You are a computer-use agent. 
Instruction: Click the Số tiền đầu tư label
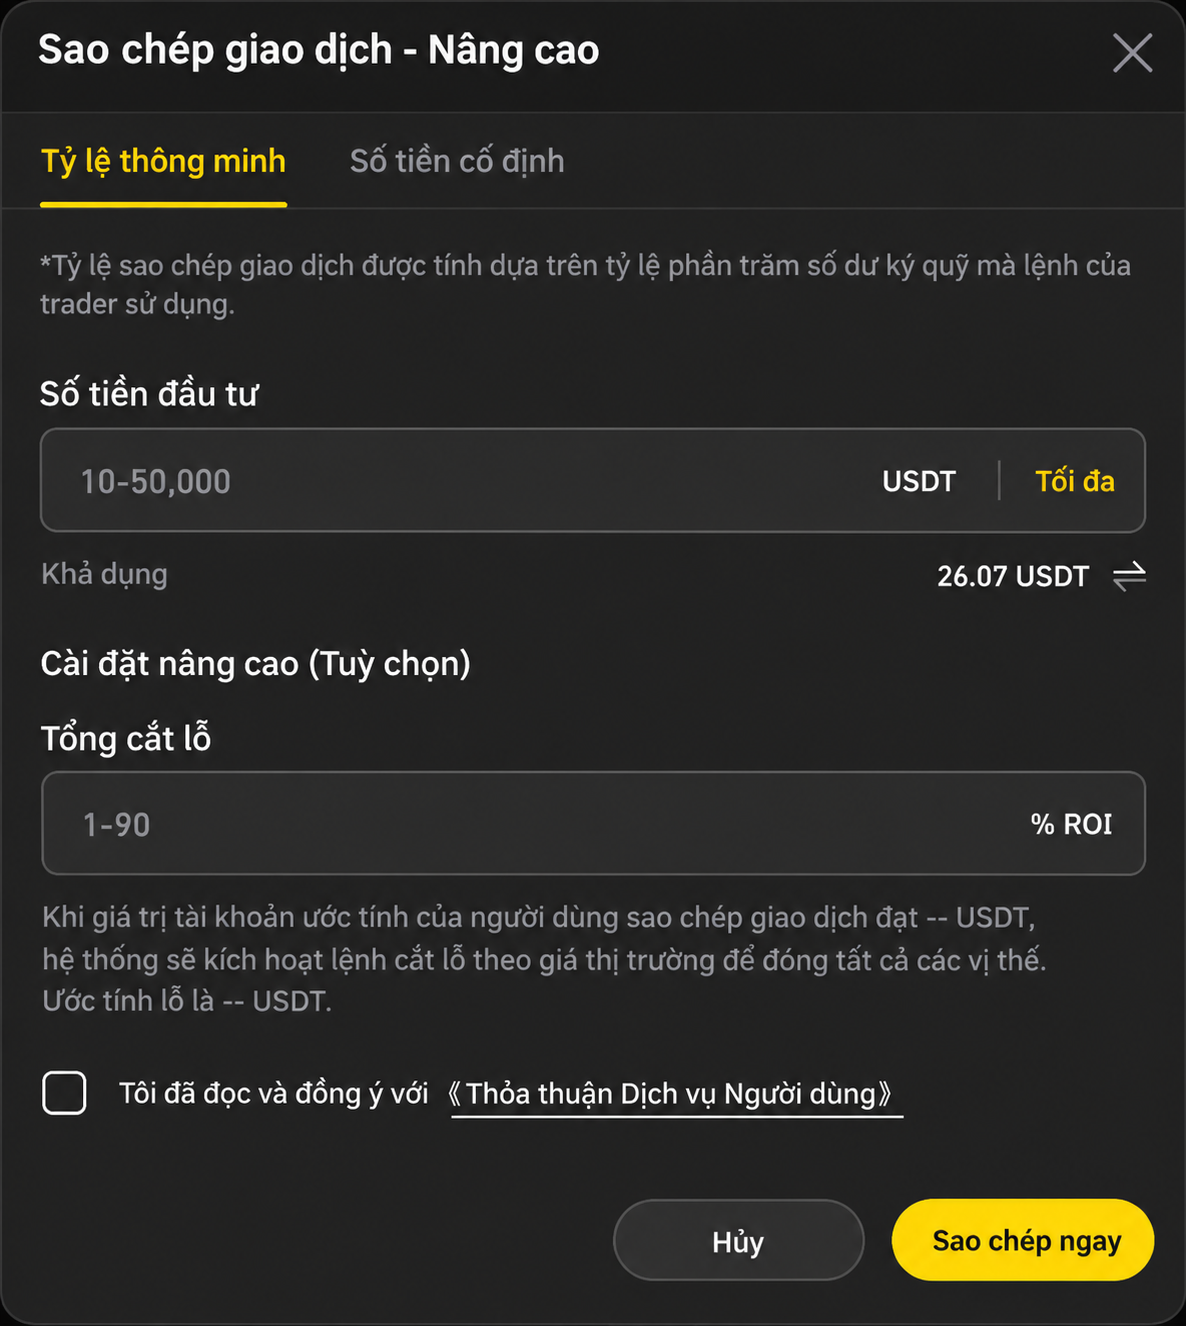click(149, 393)
